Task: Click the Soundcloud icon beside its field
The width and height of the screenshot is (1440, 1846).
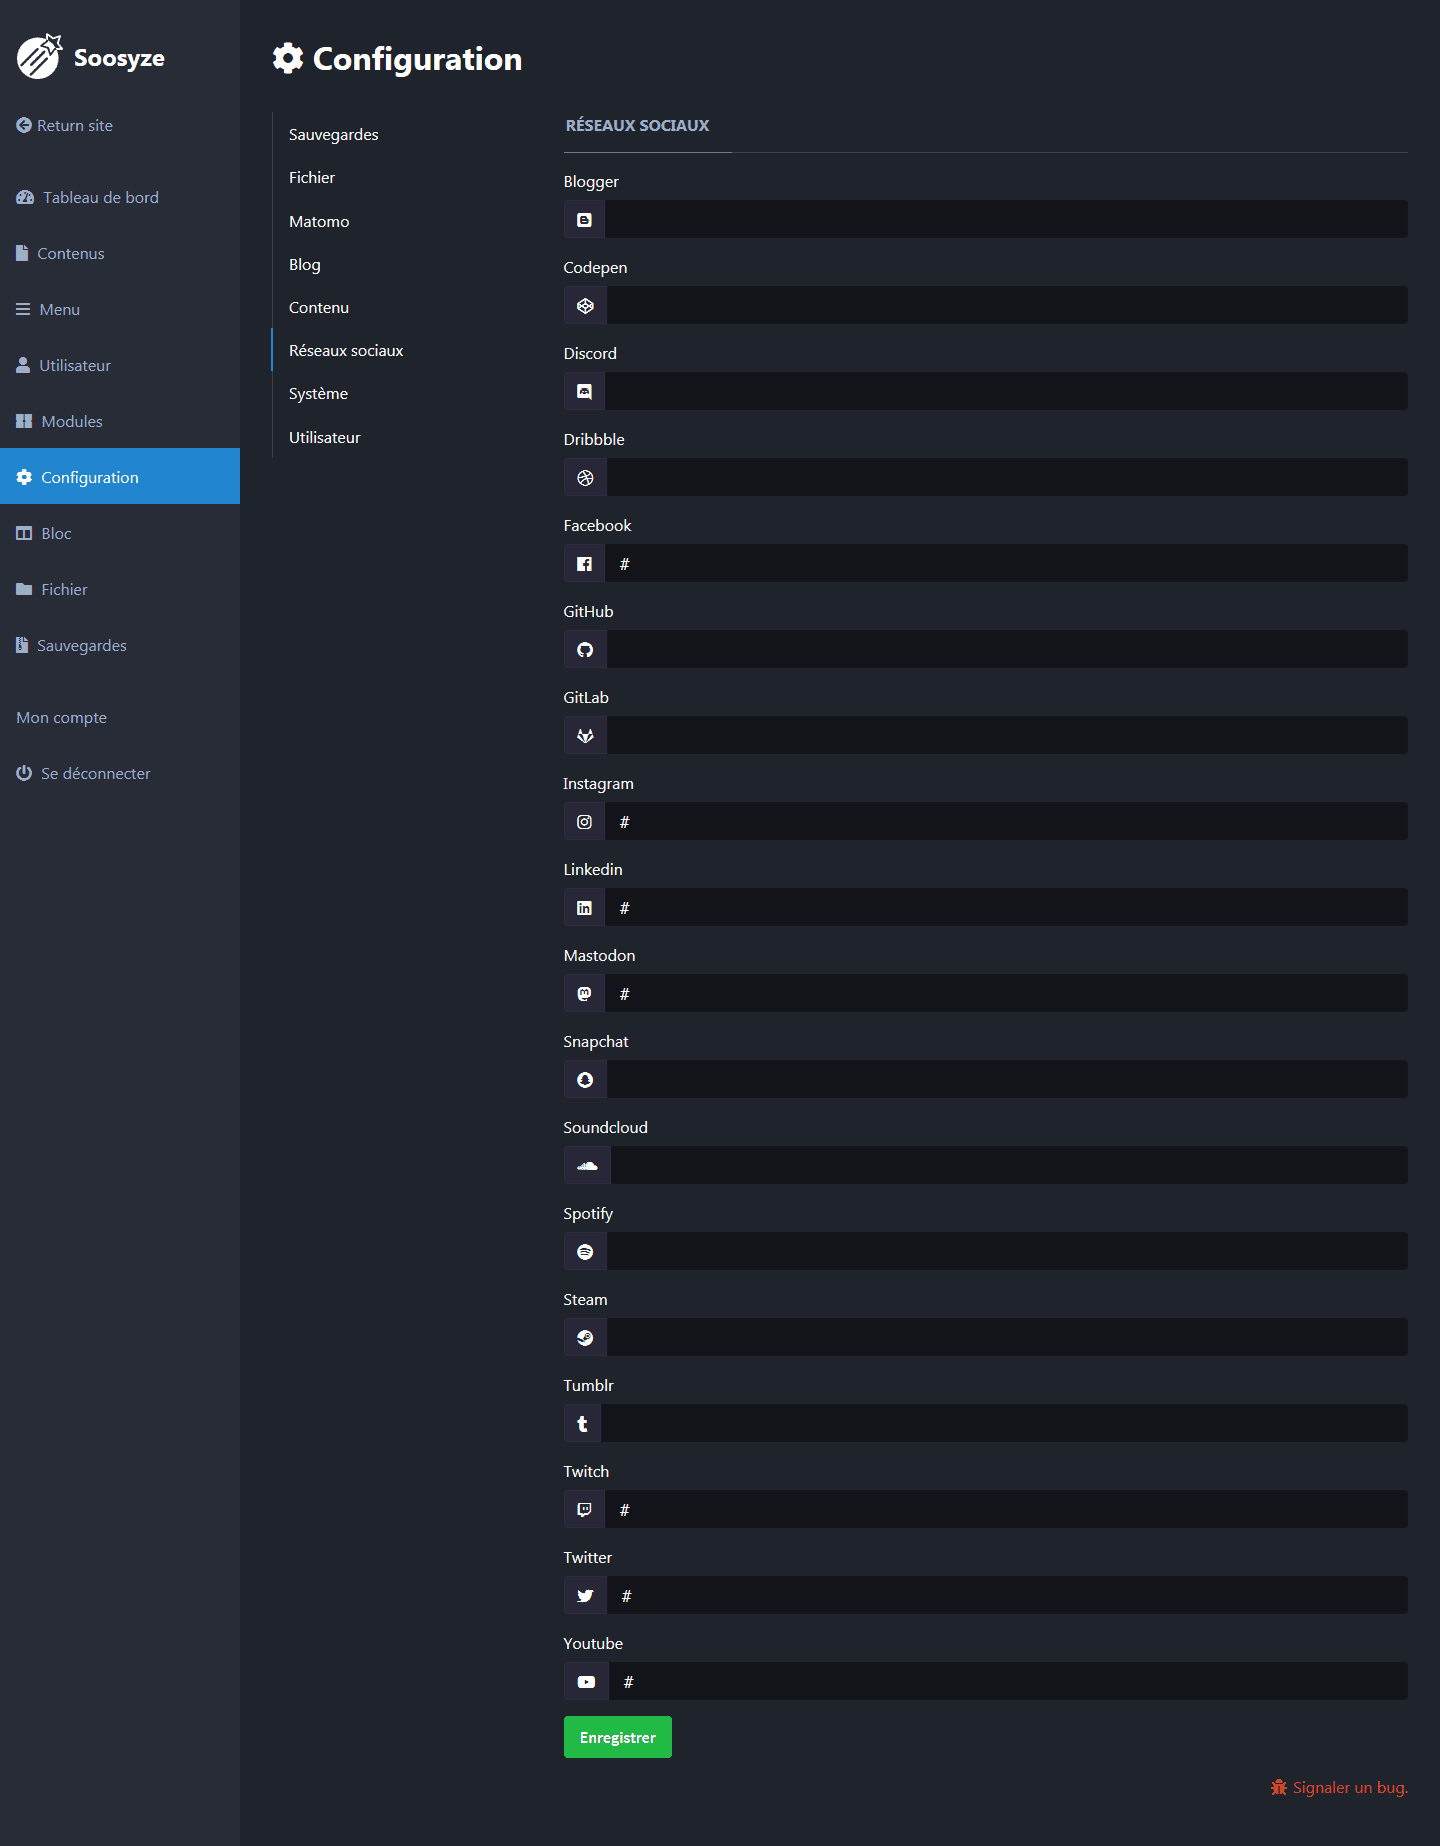Action: pyautogui.click(x=587, y=1166)
